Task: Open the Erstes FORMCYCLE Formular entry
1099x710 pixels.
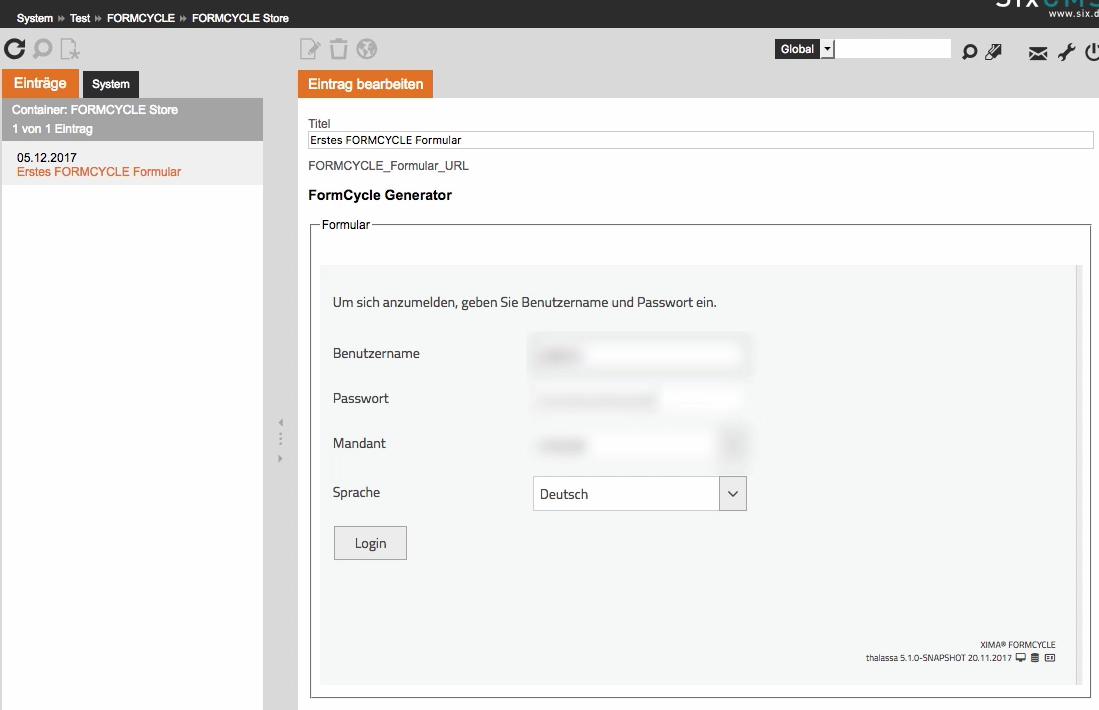Action: tap(99, 172)
